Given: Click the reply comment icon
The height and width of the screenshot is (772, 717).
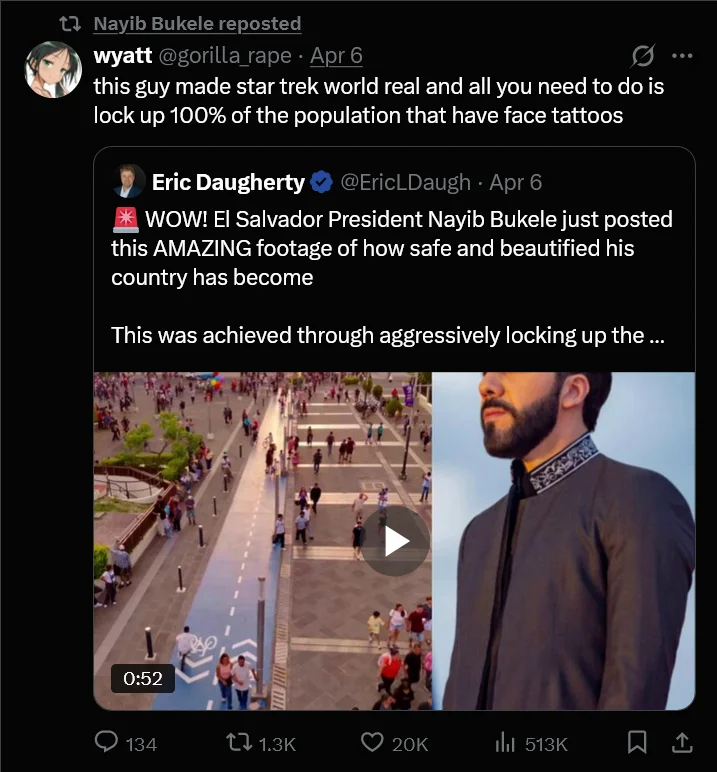Looking at the screenshot, I should click(x=107, y=743).
